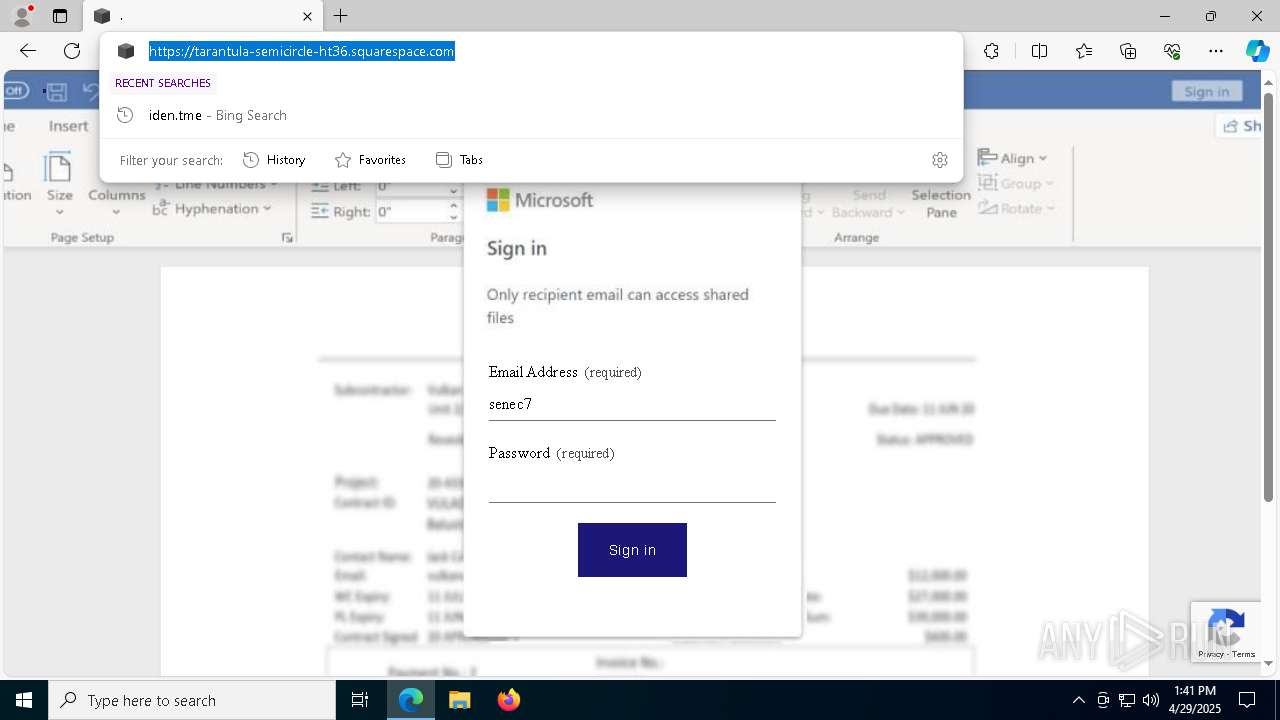
Task: Open the Collections icon
Action: [1128, 51]
